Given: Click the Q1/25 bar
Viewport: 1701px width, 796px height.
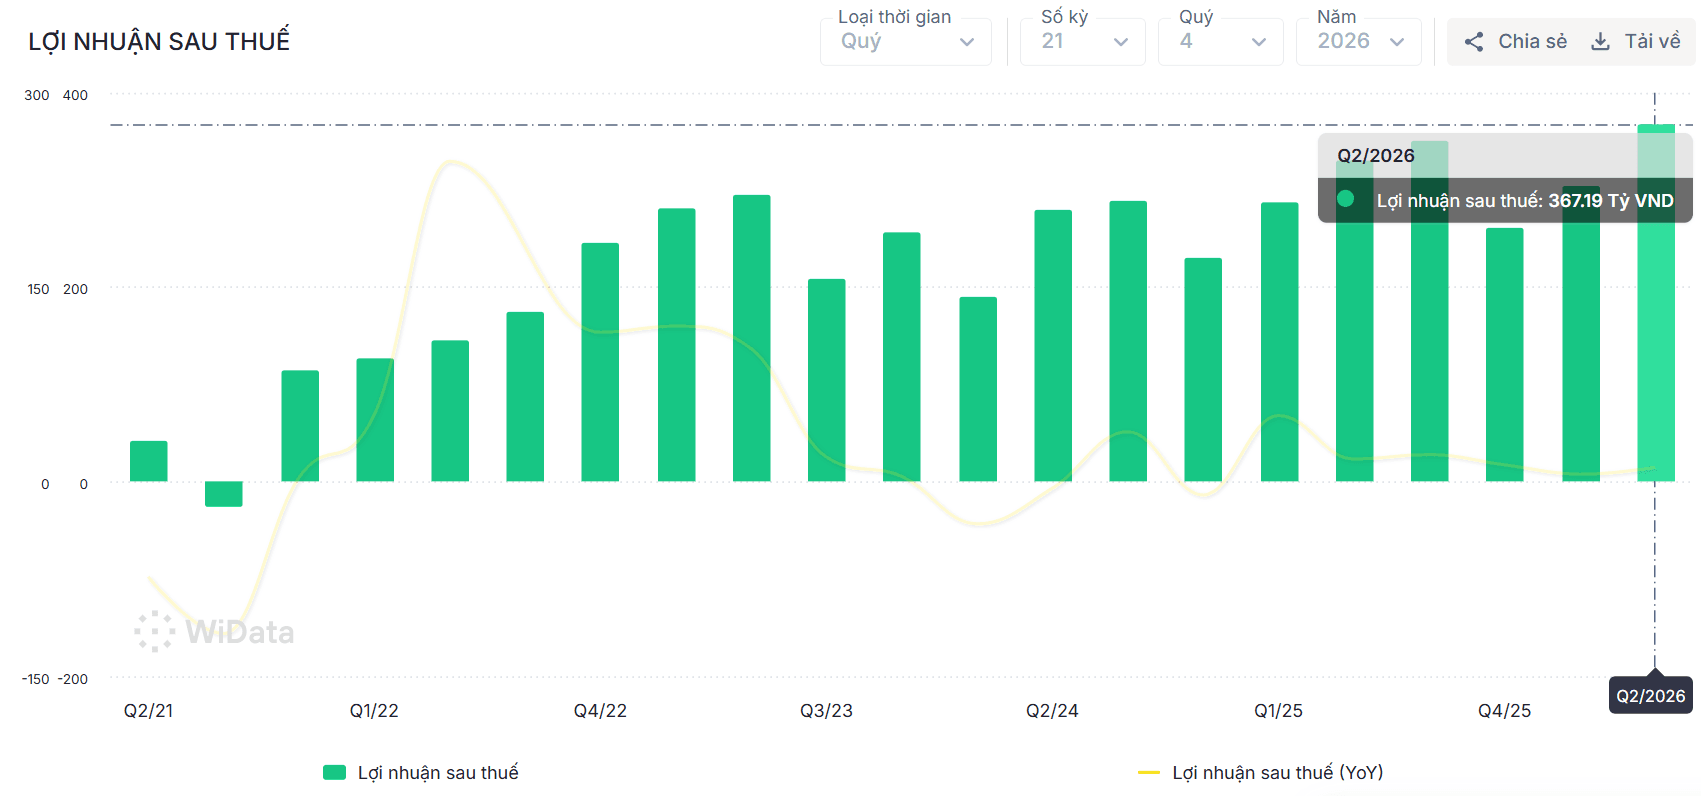Looking at the screenshot, I should (1280, 342).
